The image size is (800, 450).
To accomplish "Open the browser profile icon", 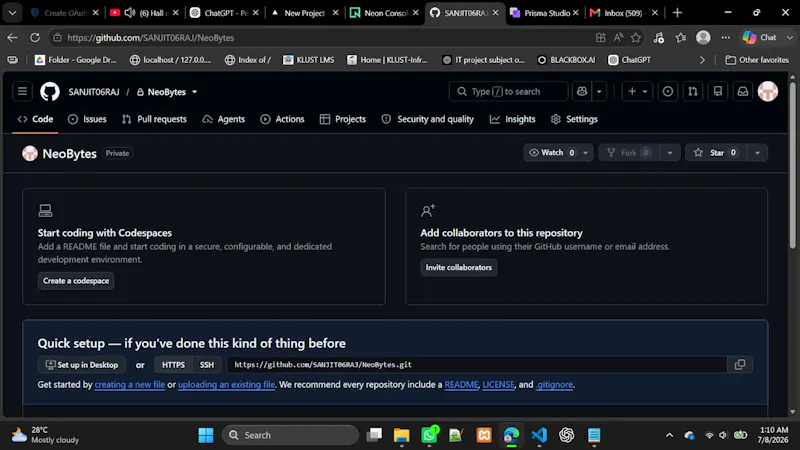I will (x=703, y=37).
